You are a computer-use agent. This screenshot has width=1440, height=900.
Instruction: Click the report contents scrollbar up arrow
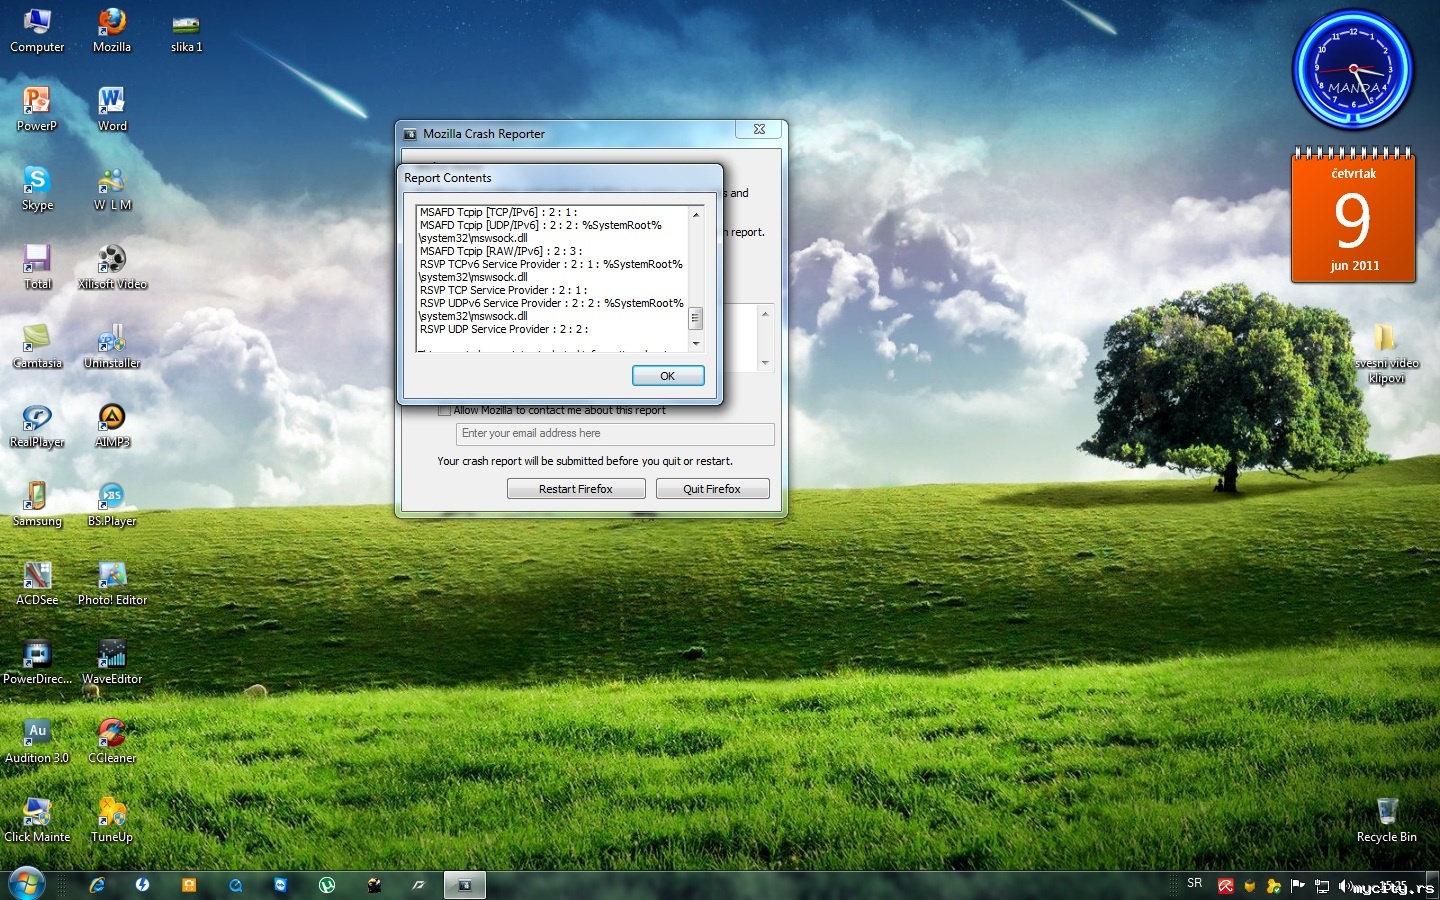coord(696,214)
